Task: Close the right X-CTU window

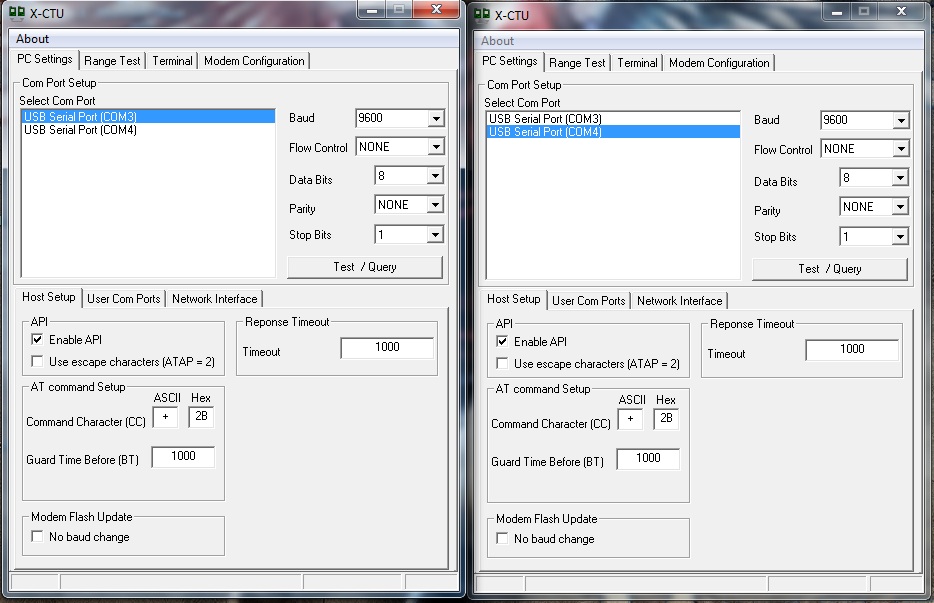Action: (x=902, y=11)
